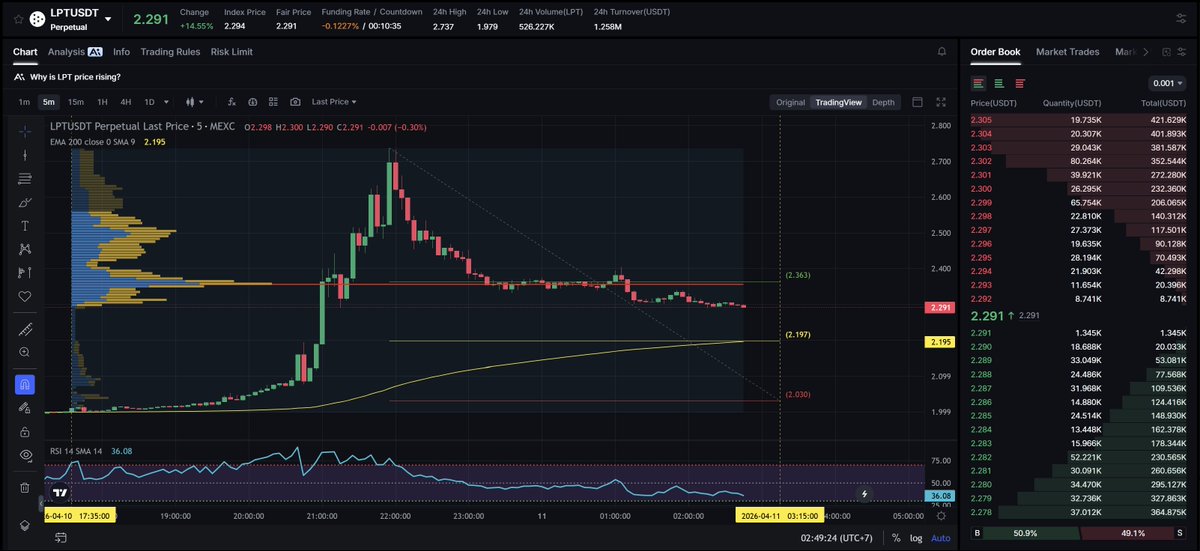This screenshot has height=551, width=1200.
Task: Toggle percent scale on chart
Action: click(896, 538)
